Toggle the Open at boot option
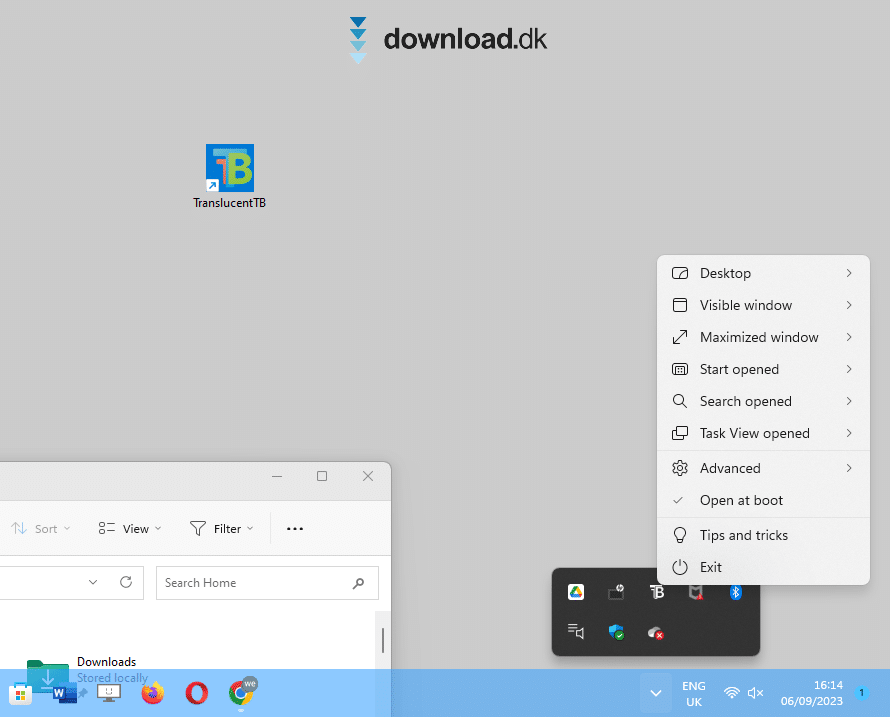The height and width of the screenshot is (717, 890). (741, 500)
